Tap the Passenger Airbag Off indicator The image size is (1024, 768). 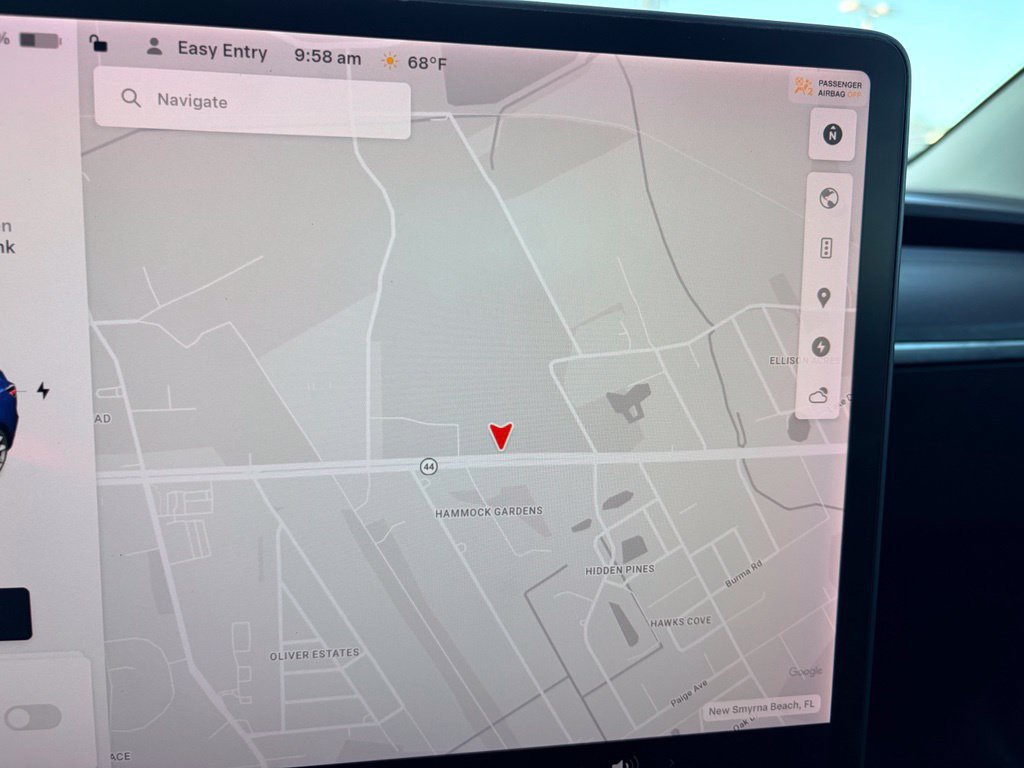[828, 88]
